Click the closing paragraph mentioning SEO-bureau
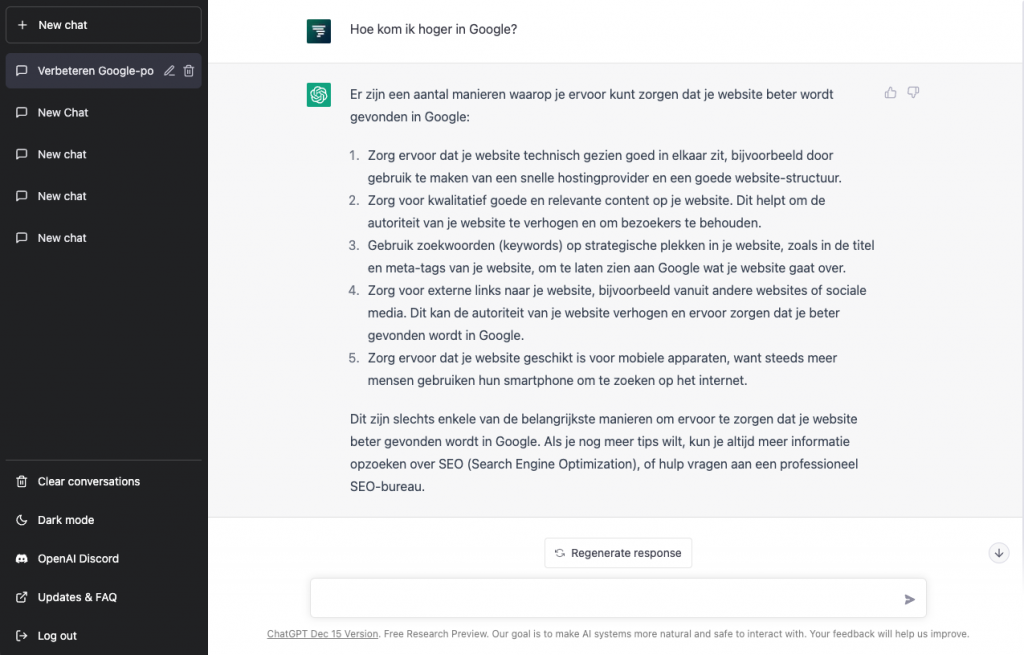 604,453
